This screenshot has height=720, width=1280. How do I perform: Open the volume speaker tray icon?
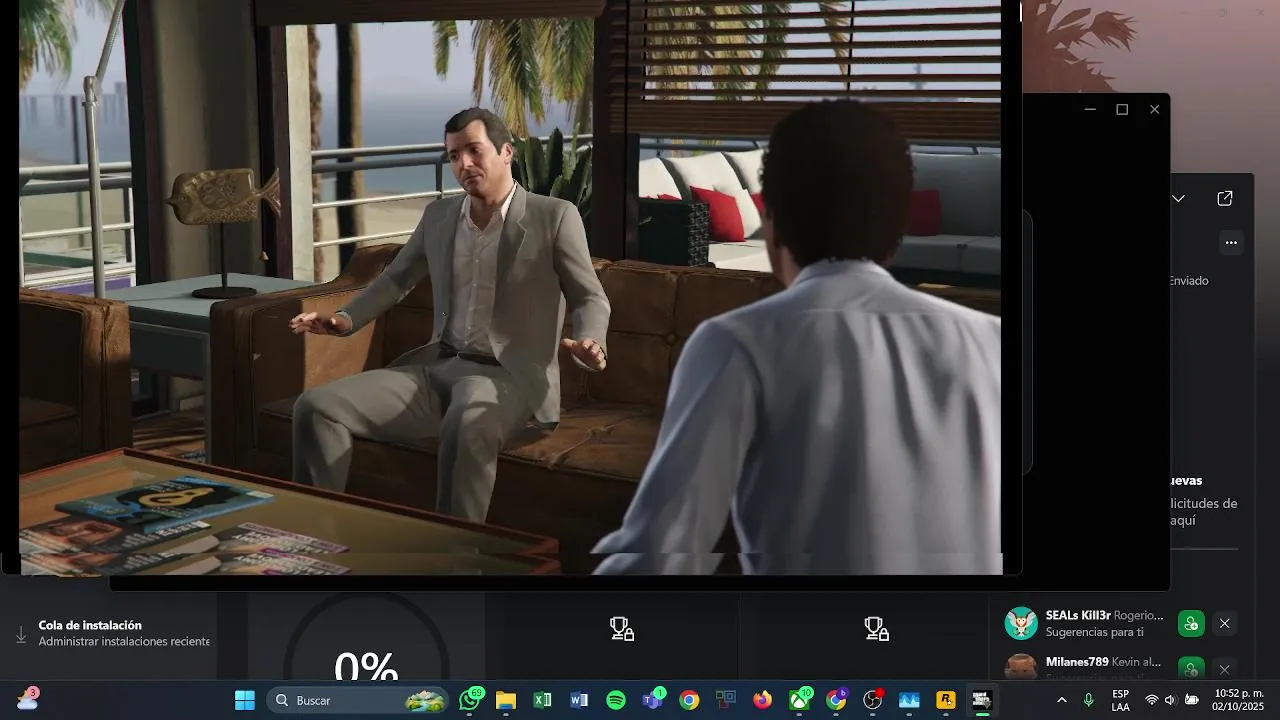click(x=1170, y=700)
